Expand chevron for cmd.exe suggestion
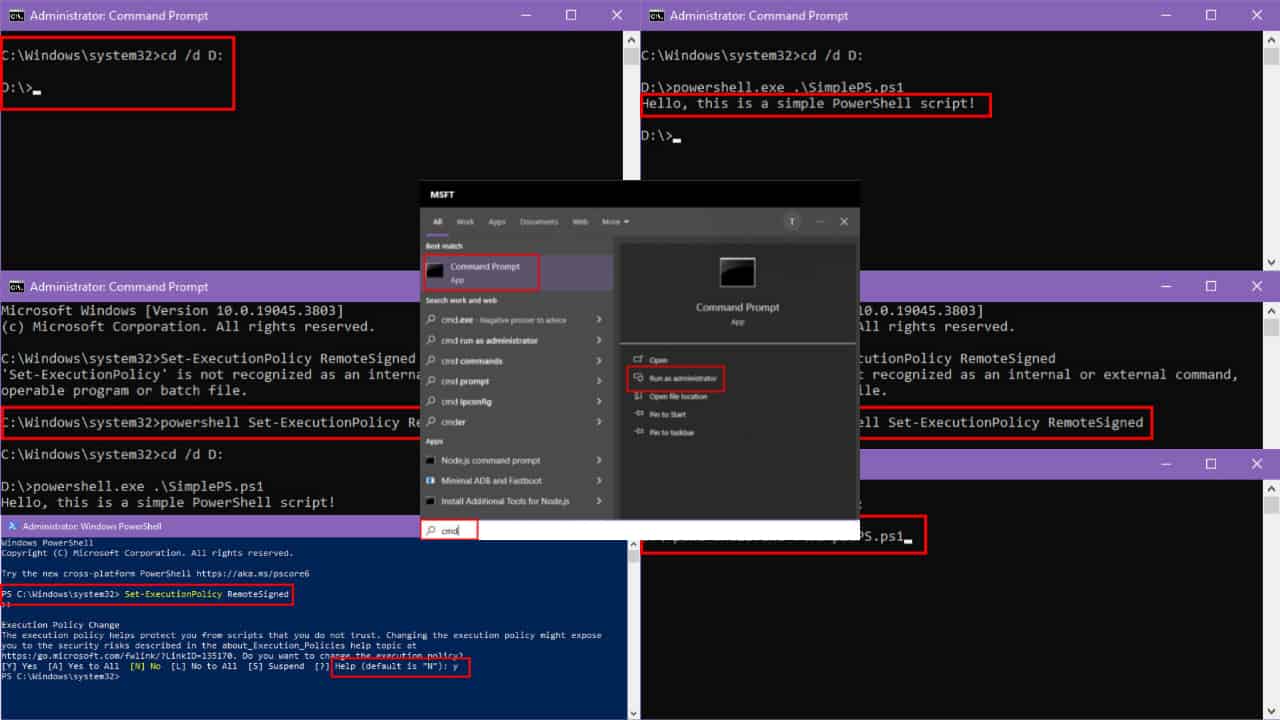The image size is (1280, 720). pos(599,320)
